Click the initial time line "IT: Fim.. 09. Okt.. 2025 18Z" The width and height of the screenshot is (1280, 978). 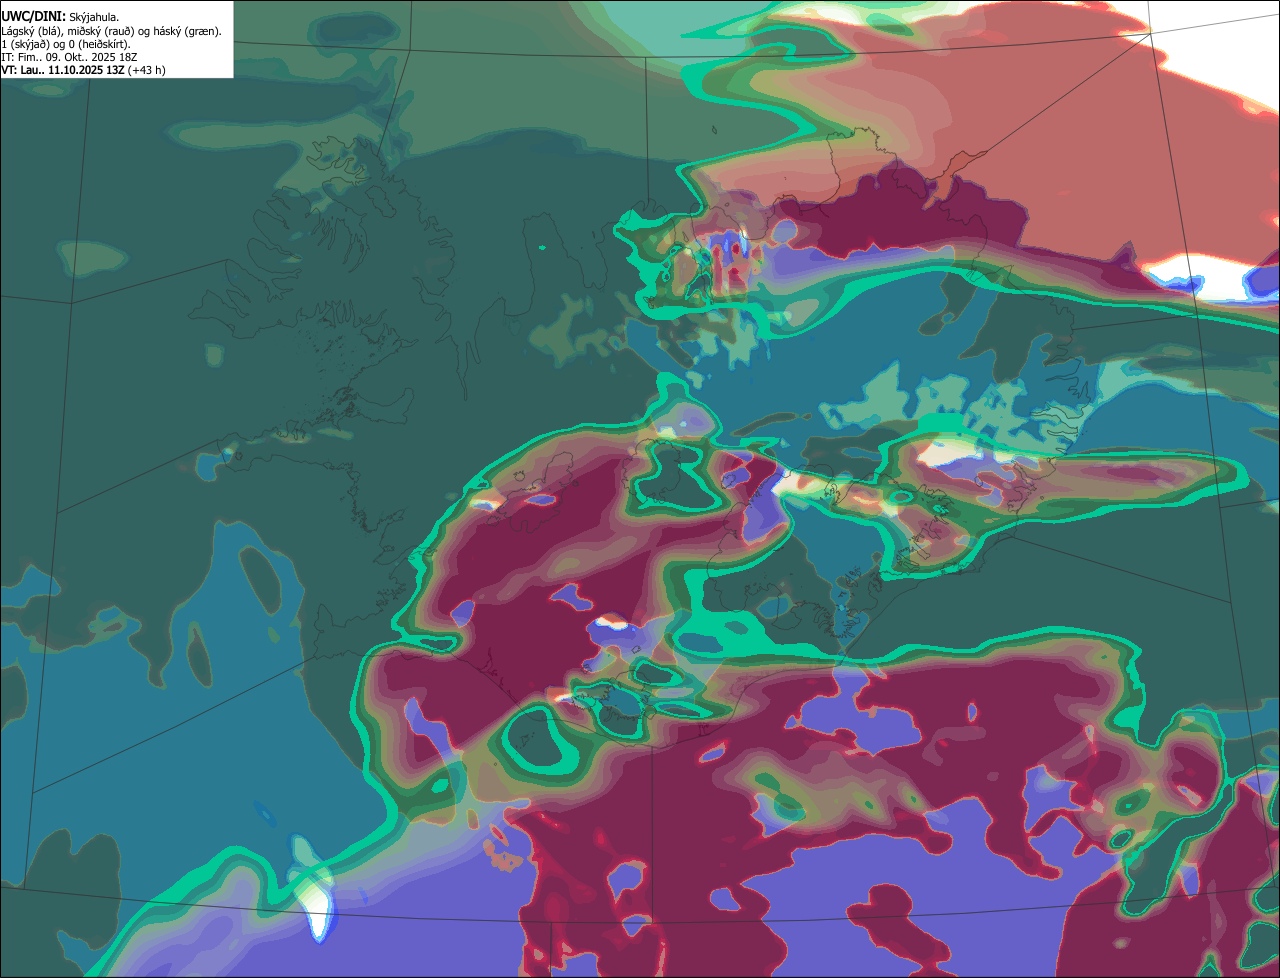tap(69, 57)
